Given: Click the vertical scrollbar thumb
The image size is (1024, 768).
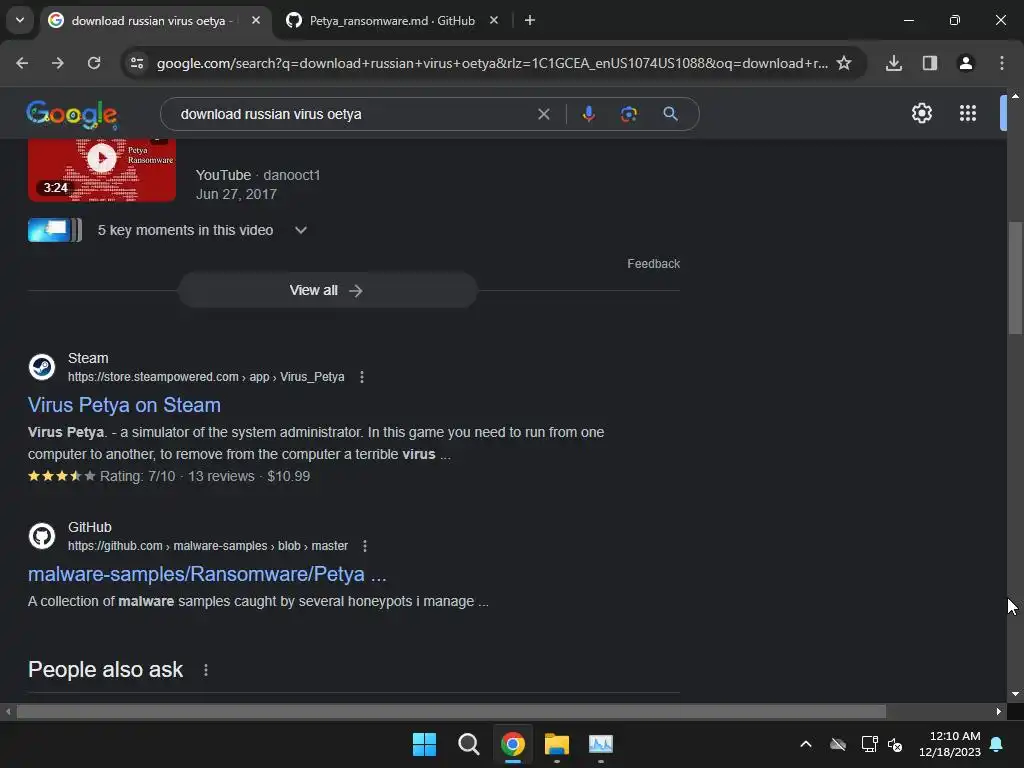Looking at the screenshot, I should (x=1015, y=278).
